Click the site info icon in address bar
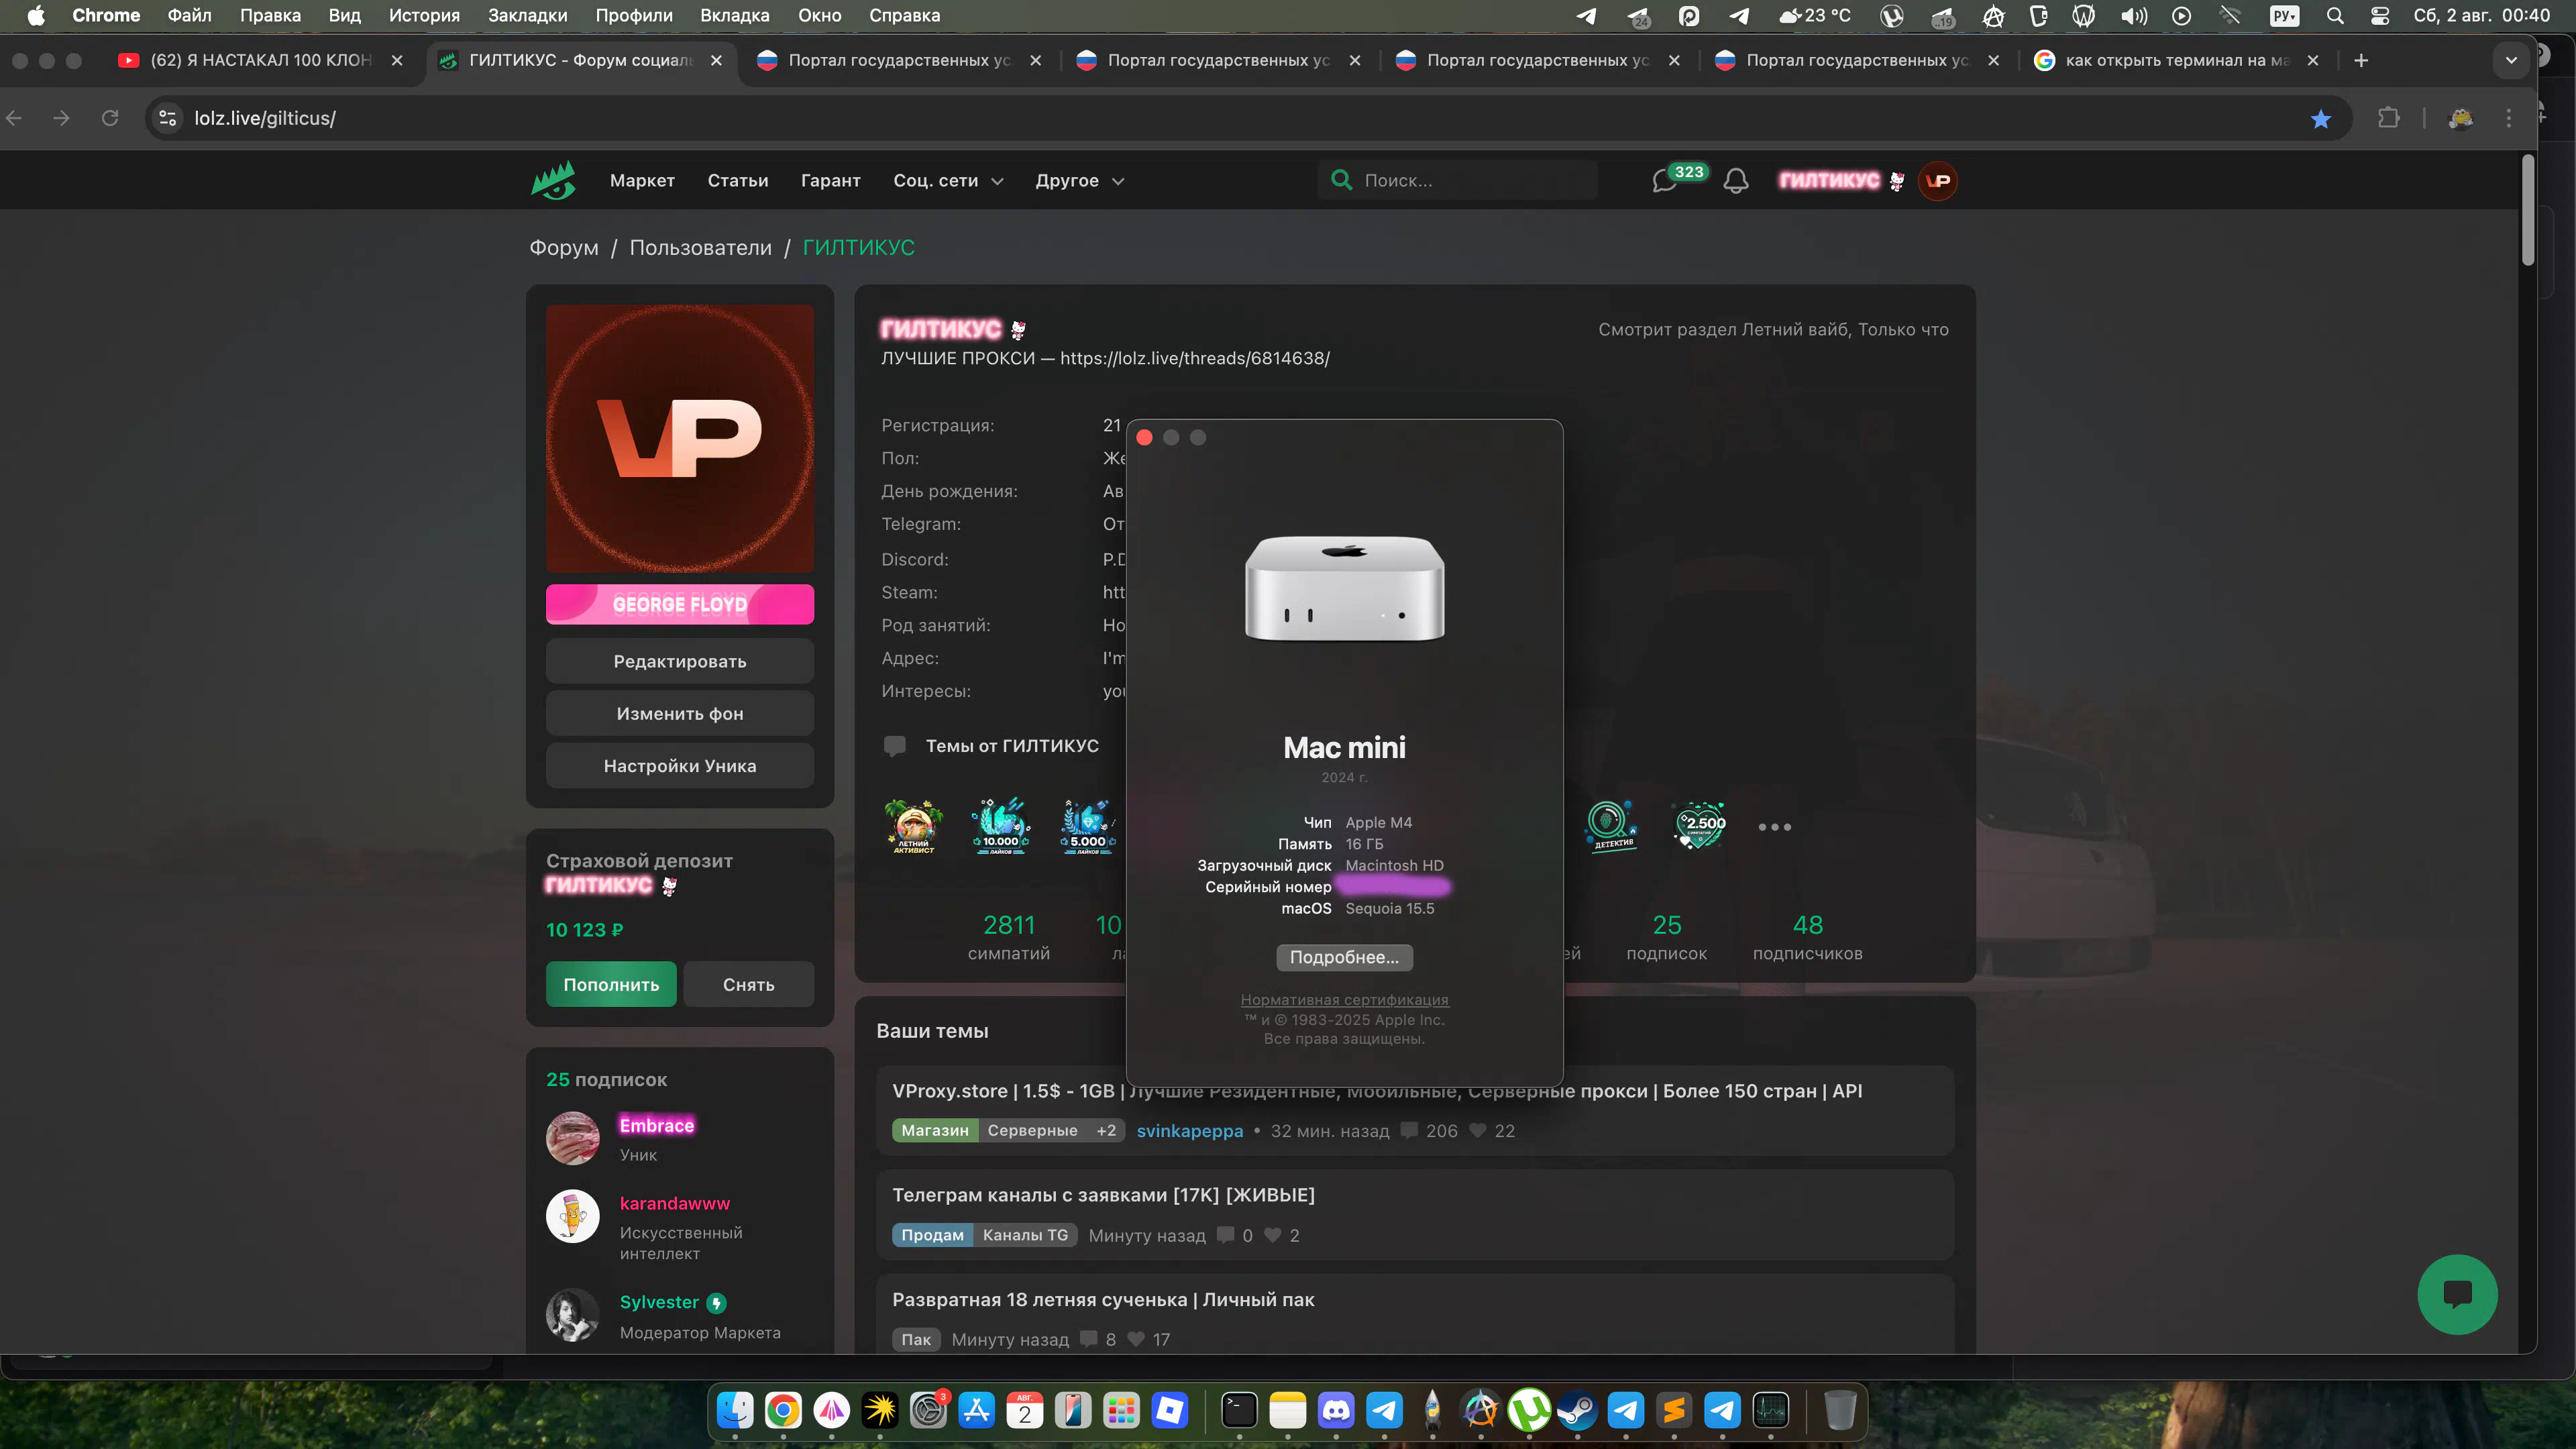 [x=168, y=118]
